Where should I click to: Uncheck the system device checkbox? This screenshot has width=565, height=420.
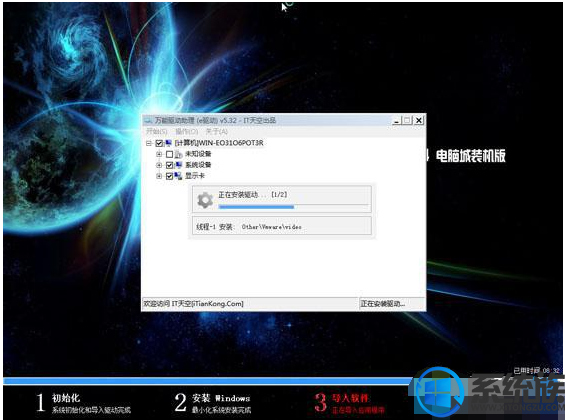169,165
